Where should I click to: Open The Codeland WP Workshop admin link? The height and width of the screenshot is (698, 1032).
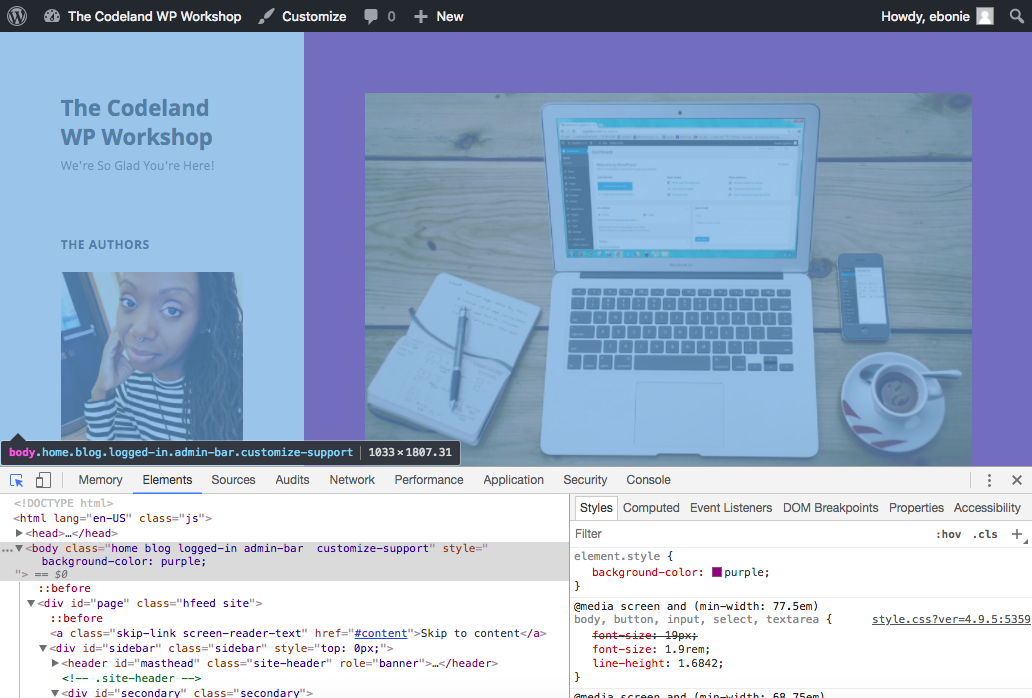154,16
